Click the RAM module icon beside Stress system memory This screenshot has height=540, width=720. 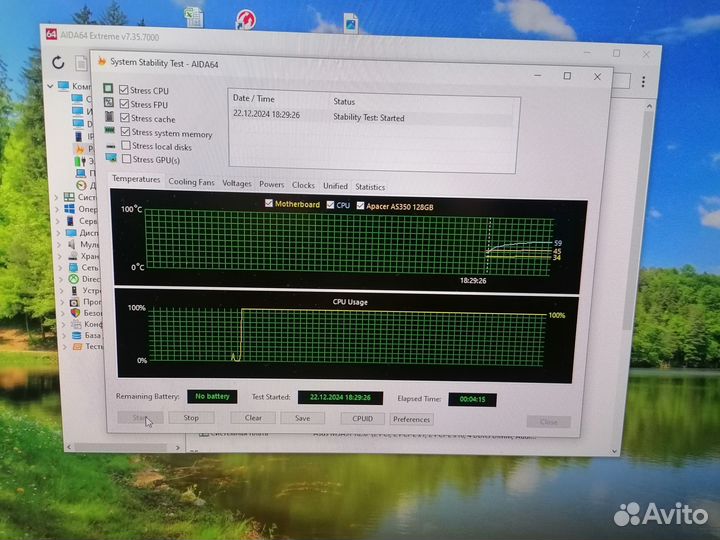(110, 131)
